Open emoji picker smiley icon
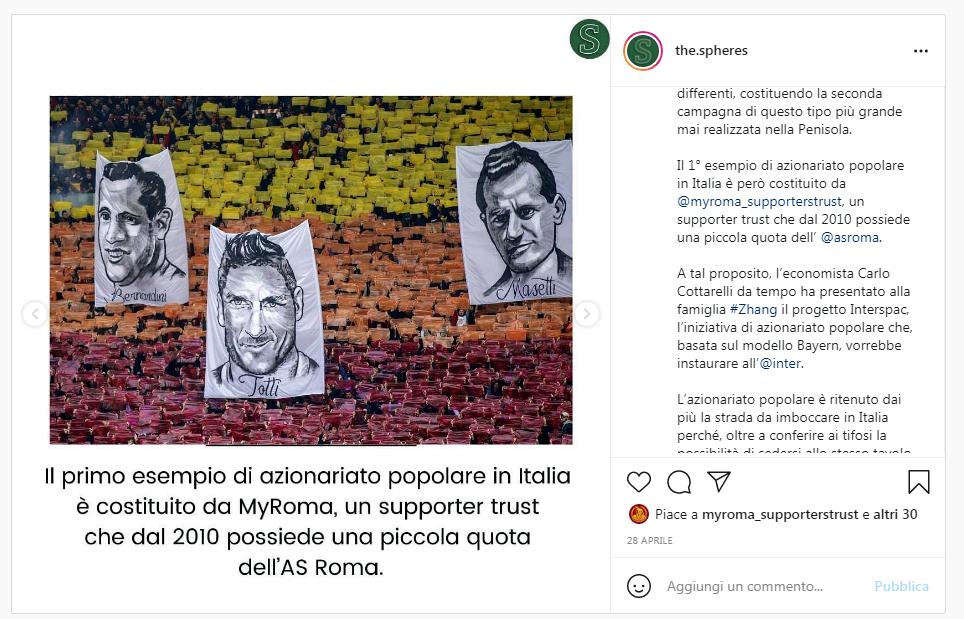Screen dimensions: 964x619 coord(639,586)
